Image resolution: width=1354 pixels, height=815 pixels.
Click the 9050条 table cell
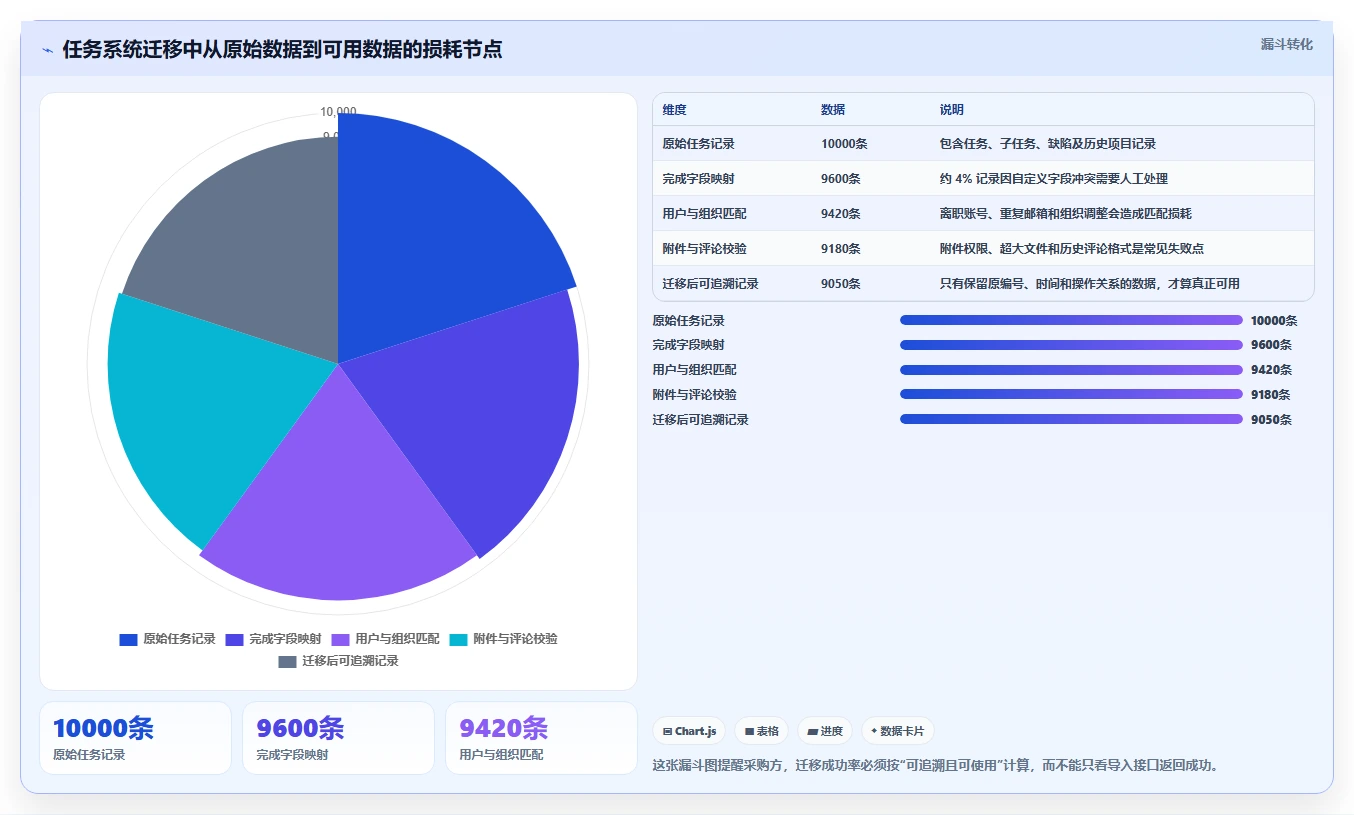(841, 284)
